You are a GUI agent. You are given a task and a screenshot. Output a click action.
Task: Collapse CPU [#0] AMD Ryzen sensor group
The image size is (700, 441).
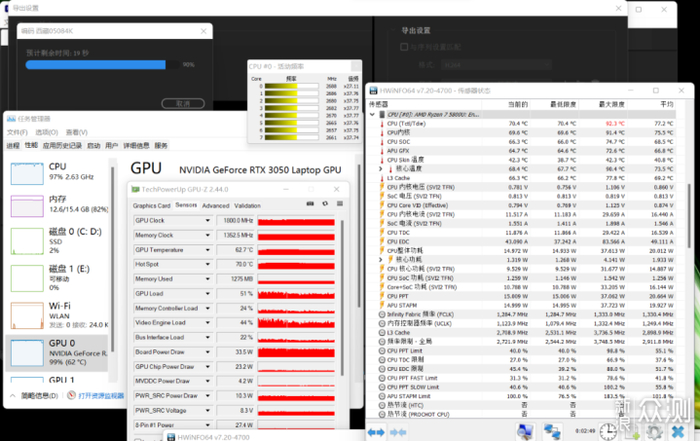[372, 114]
